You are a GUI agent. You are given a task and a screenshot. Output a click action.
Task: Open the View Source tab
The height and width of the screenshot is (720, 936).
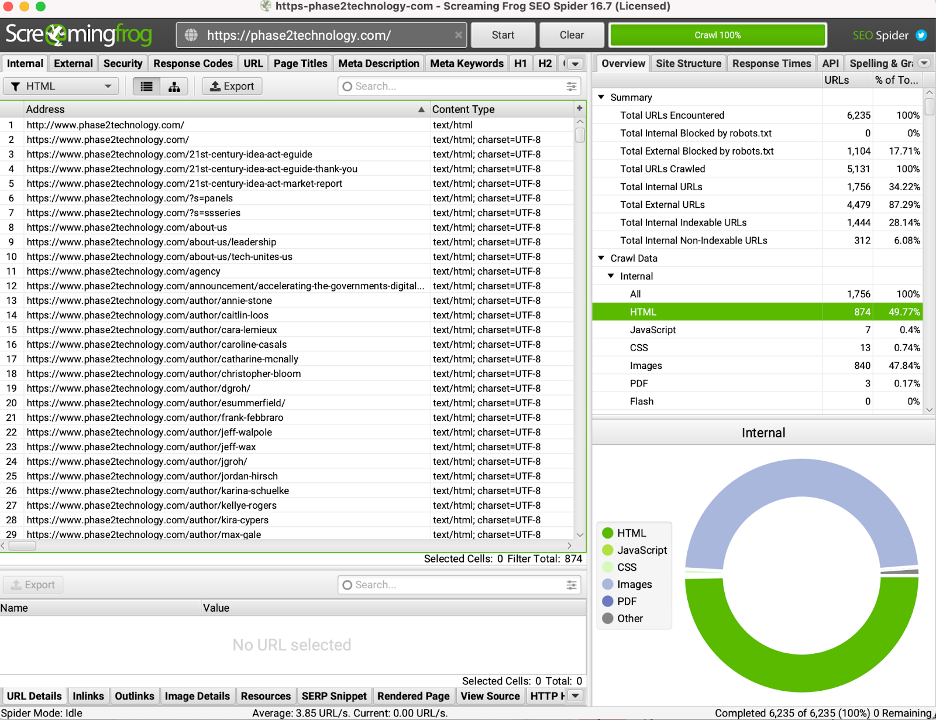tap(490, 696)
